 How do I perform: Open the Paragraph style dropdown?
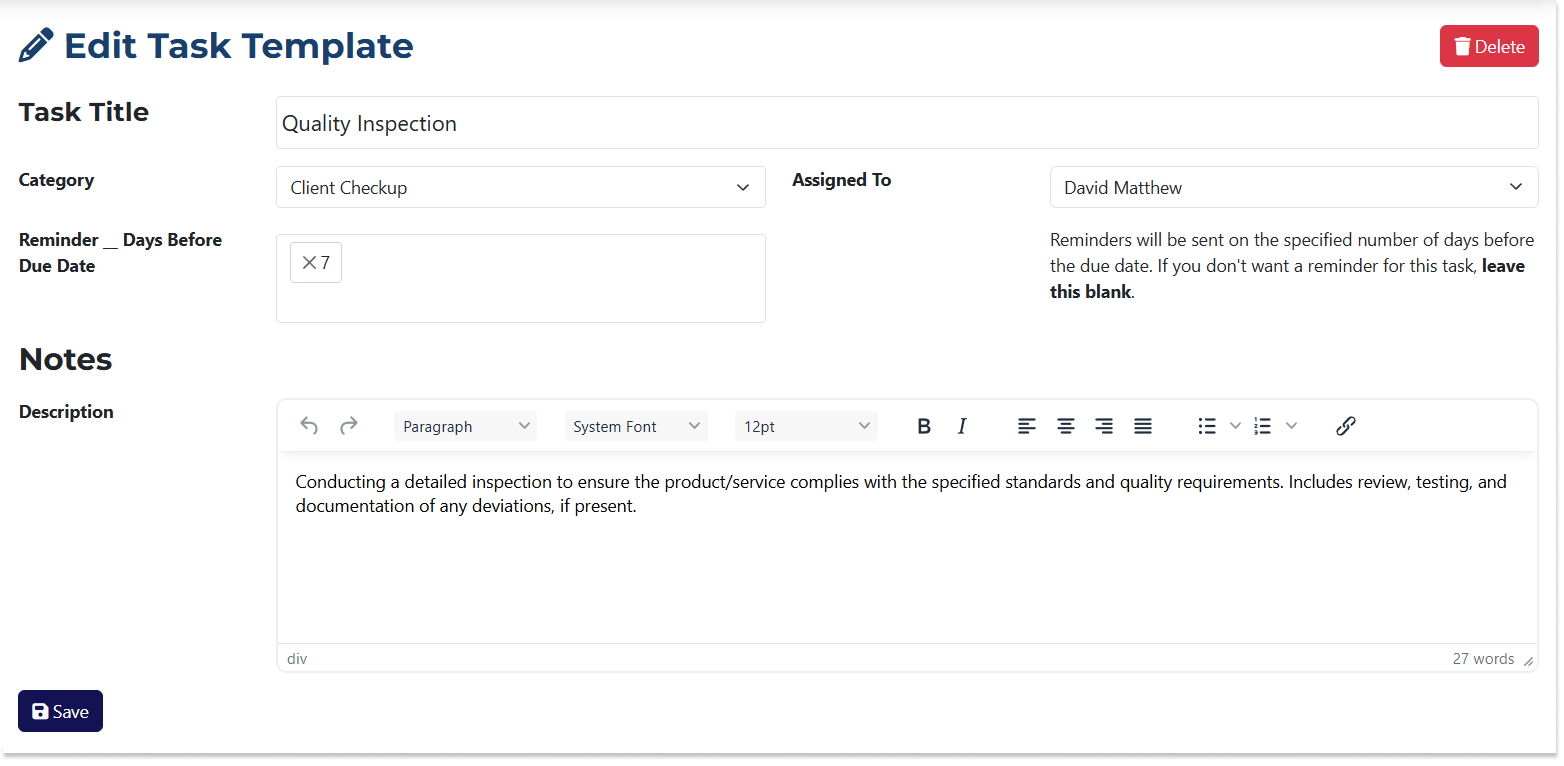[x=464, y=425]
